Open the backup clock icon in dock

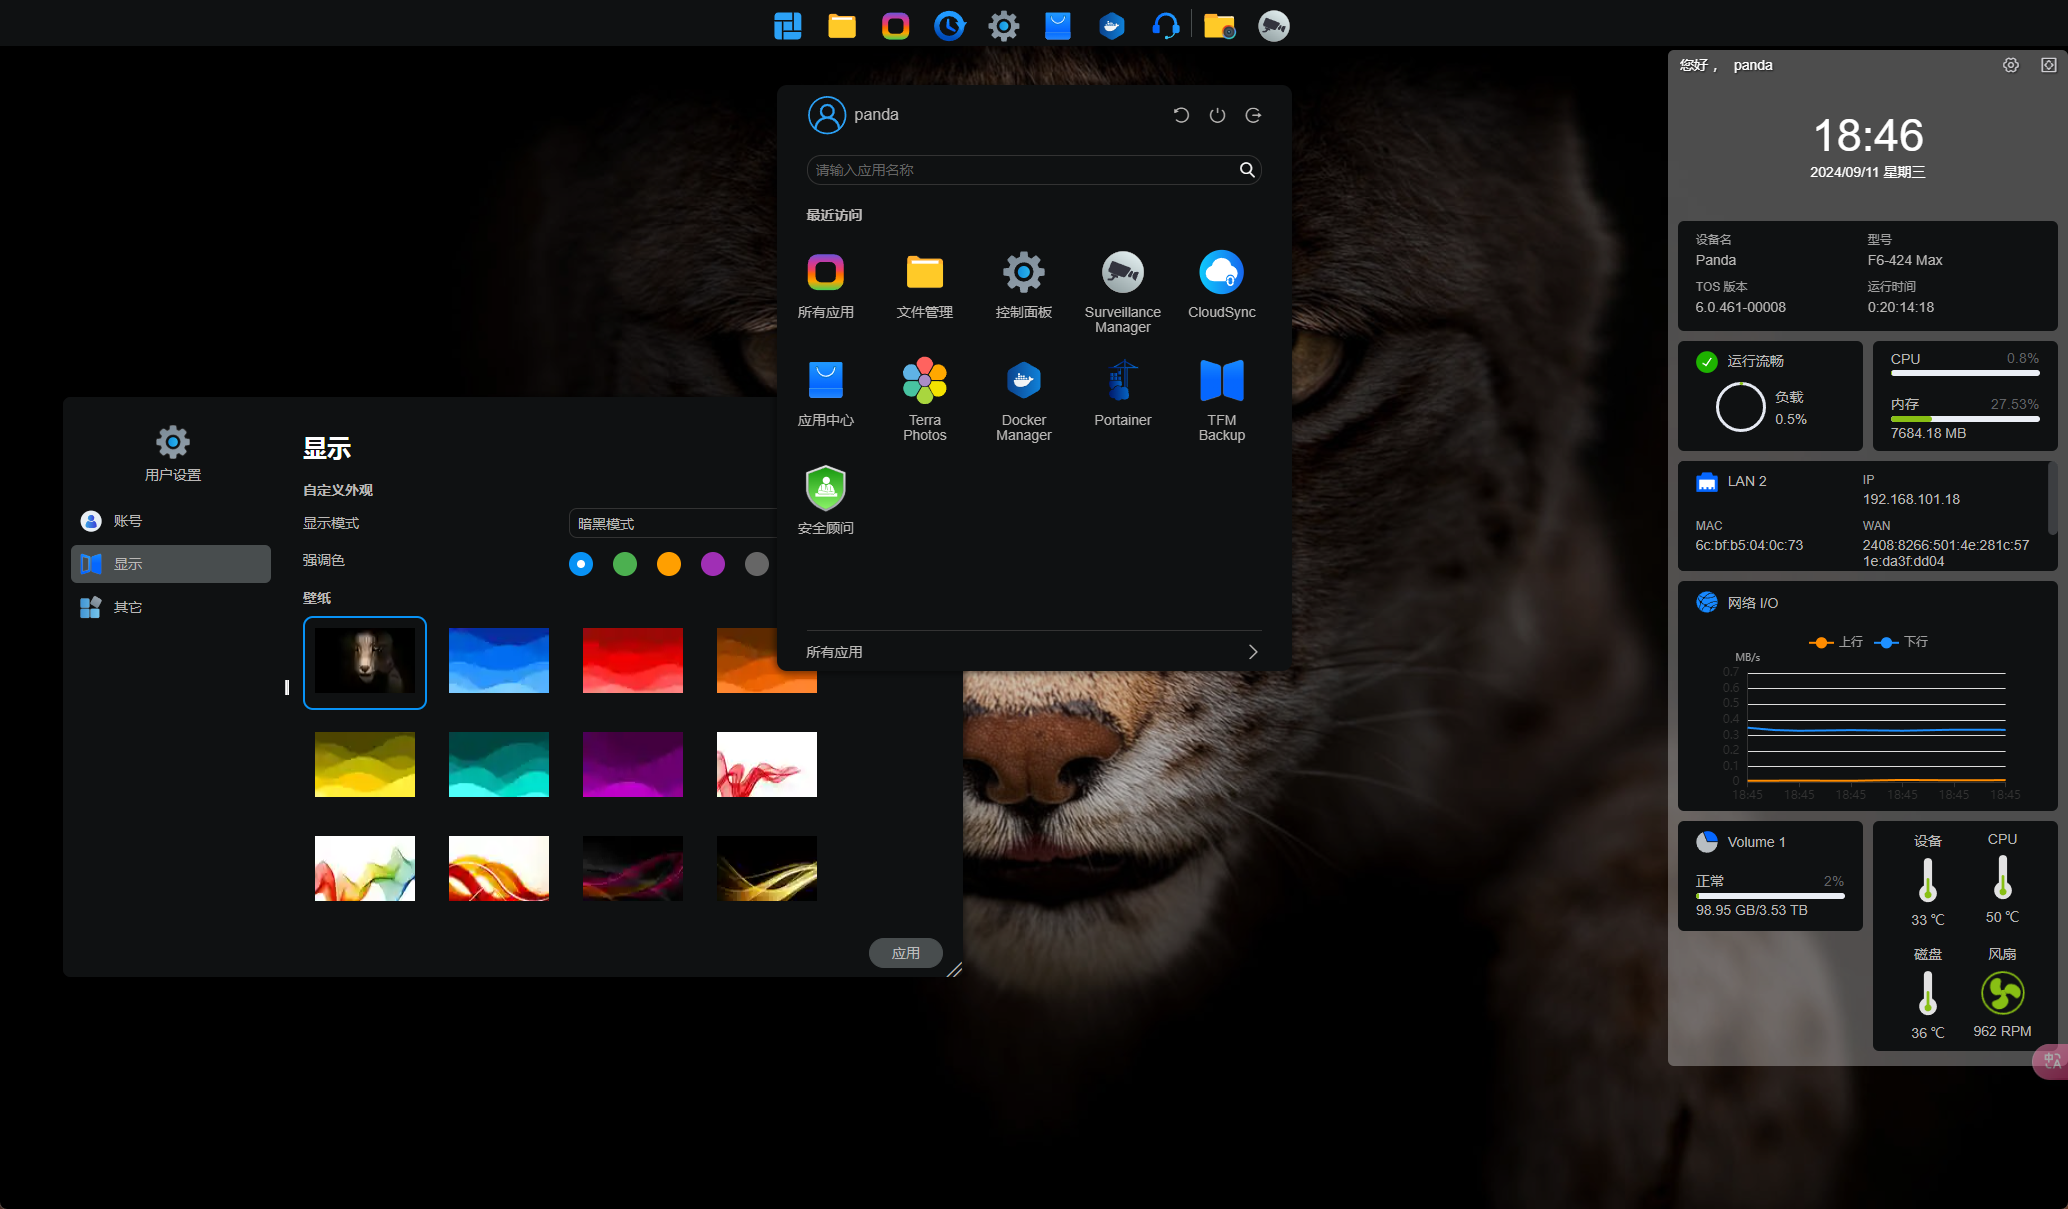950,26
